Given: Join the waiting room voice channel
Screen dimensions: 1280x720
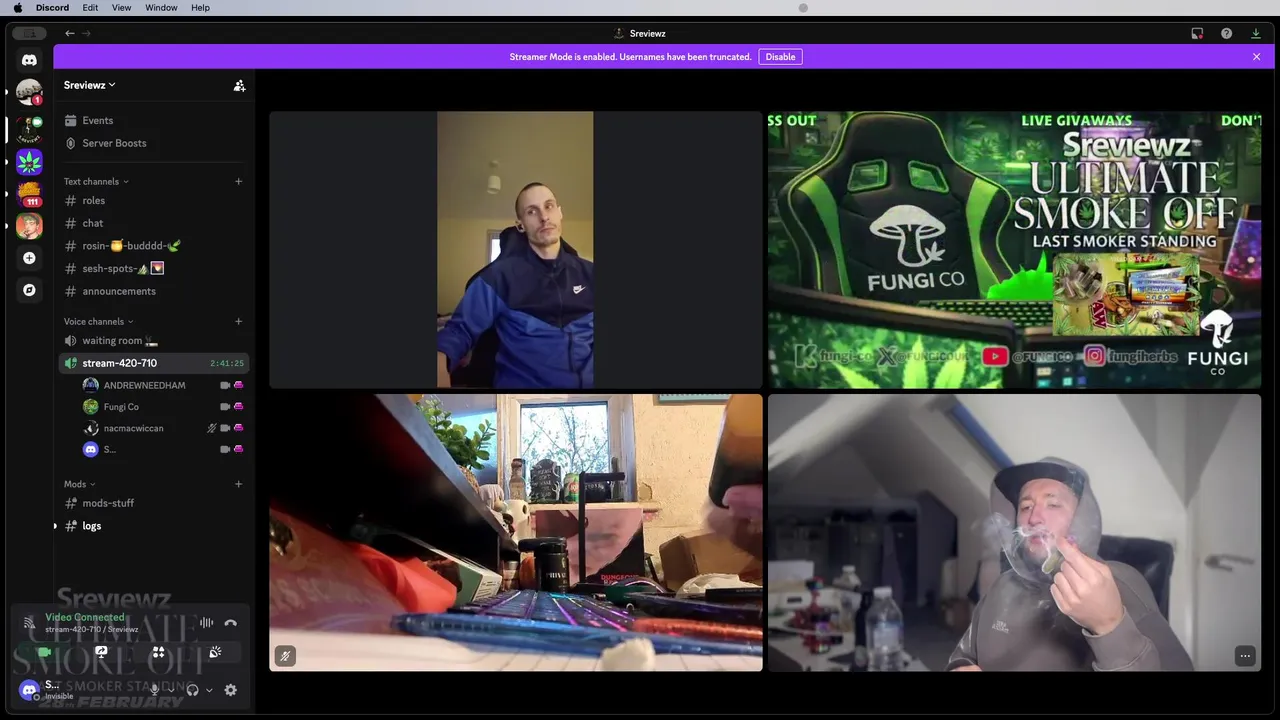Looking at the screenshot, I should click(154, 340).
